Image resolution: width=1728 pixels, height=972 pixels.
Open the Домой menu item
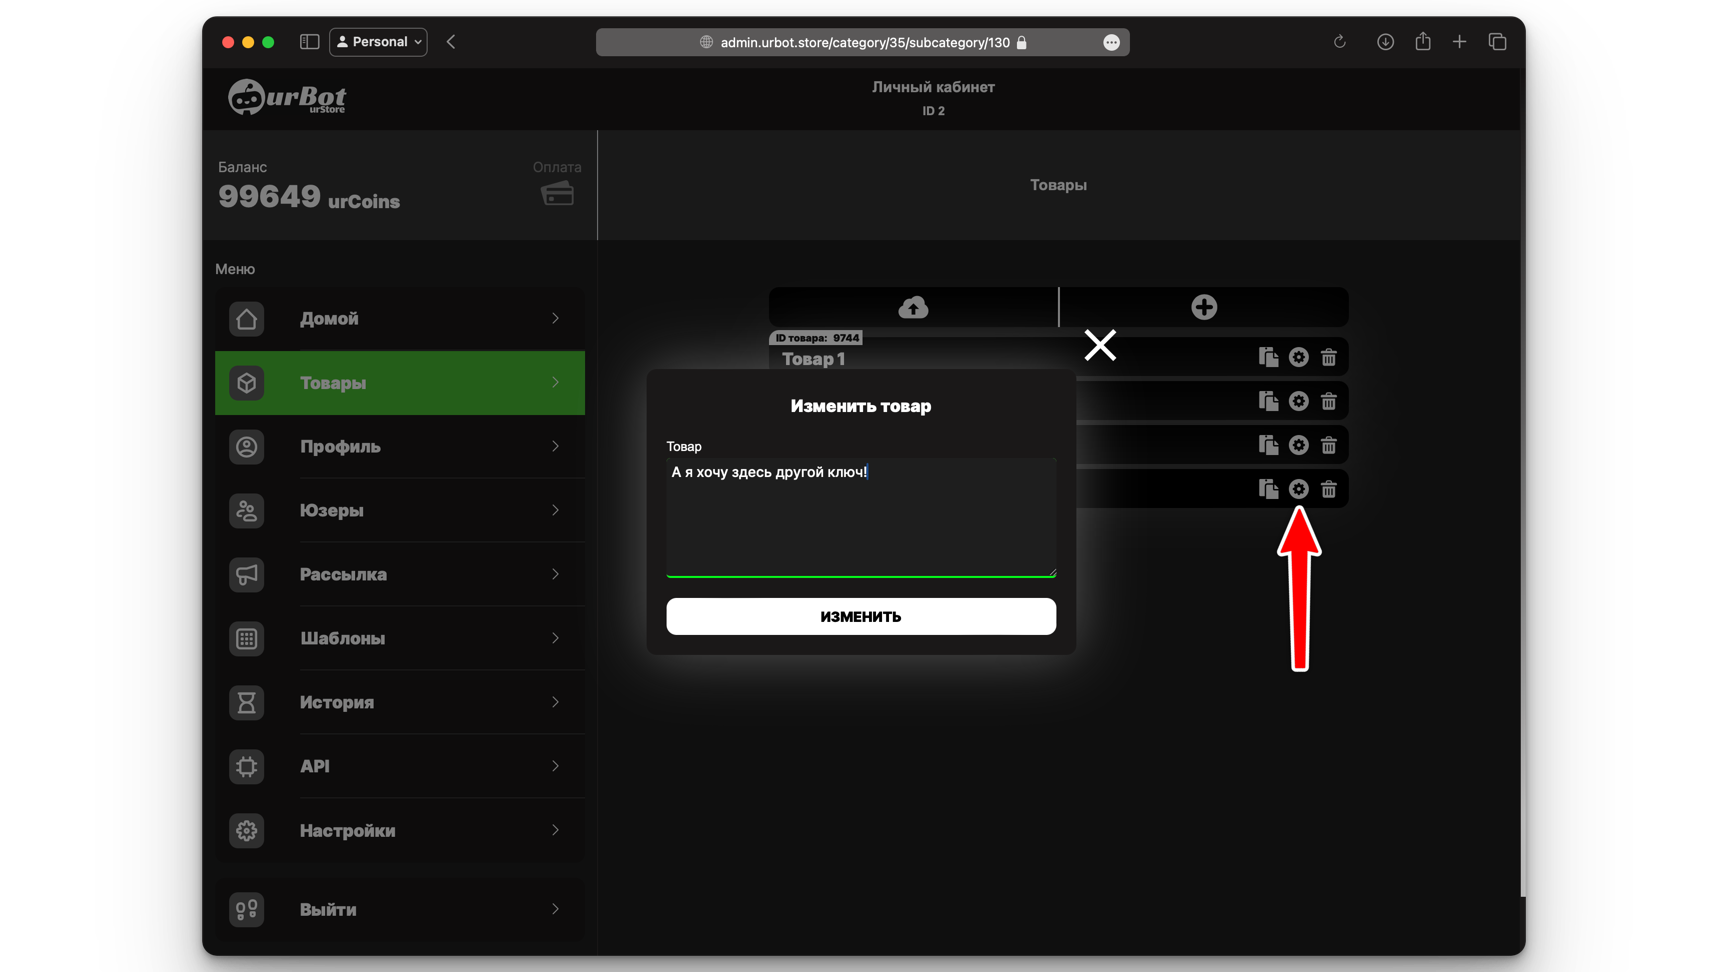(x=400, y=319)
